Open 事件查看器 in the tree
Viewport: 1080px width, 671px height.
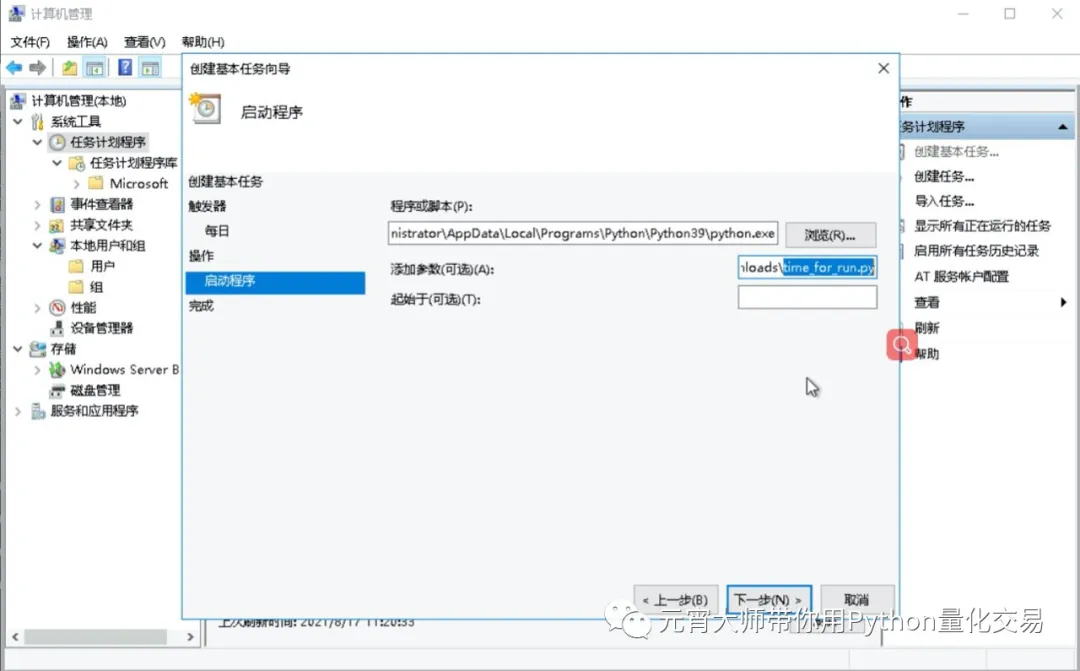101,204
